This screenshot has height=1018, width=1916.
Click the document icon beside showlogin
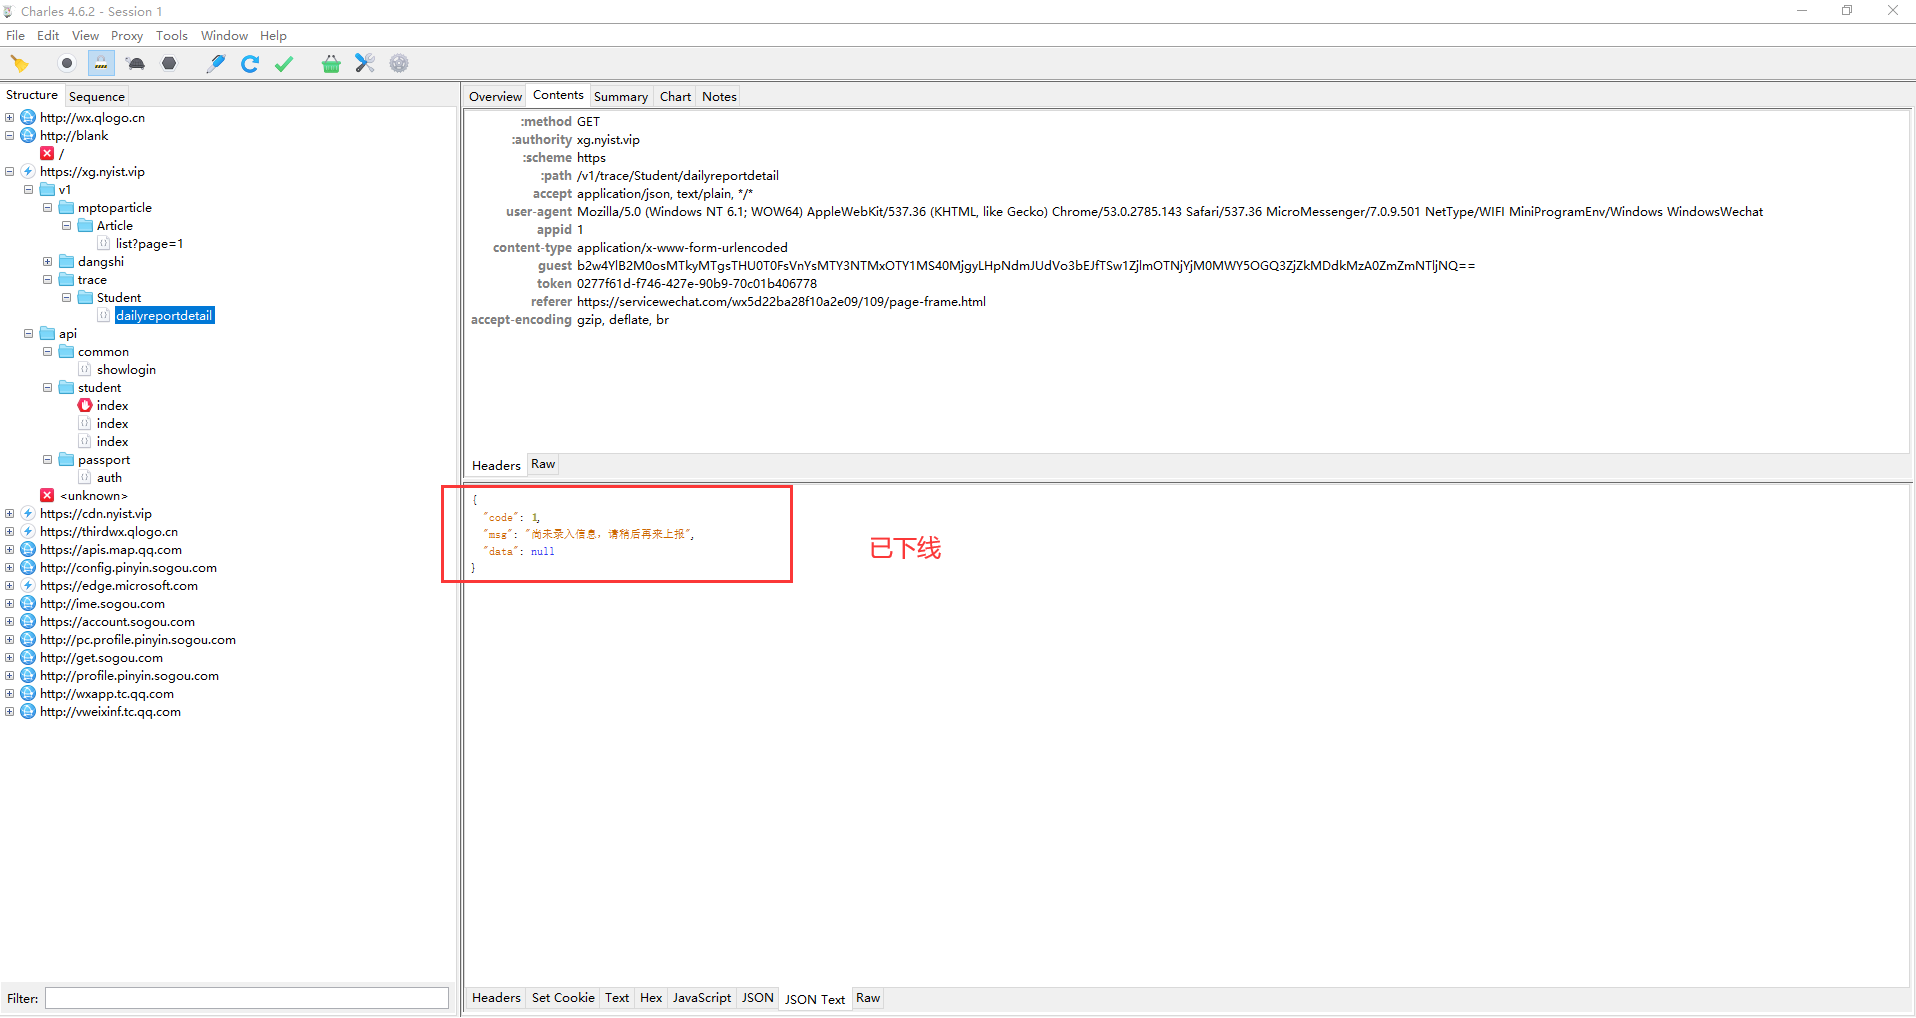pos(85,370)
